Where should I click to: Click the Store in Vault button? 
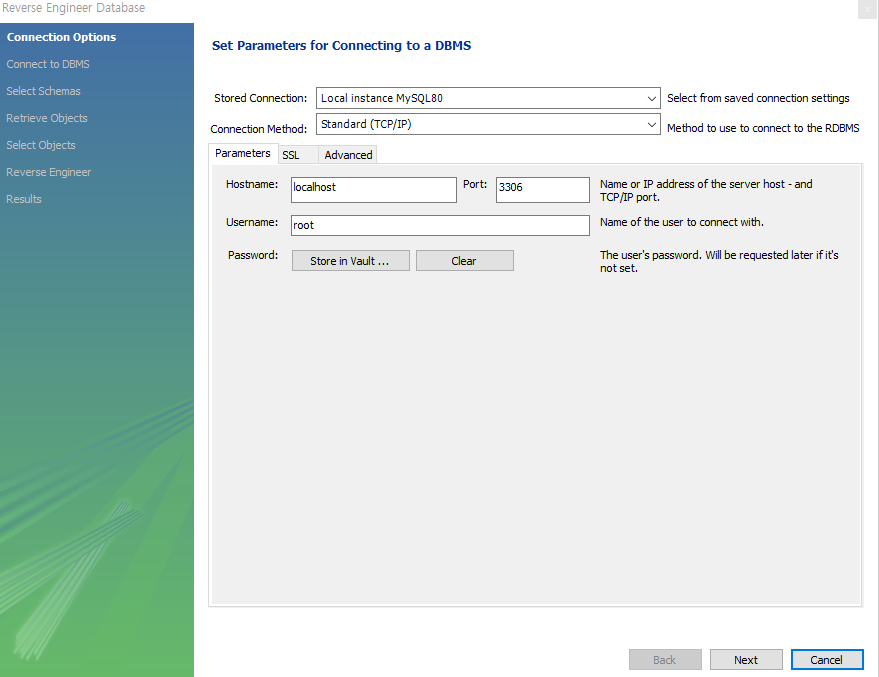point(350,261)
